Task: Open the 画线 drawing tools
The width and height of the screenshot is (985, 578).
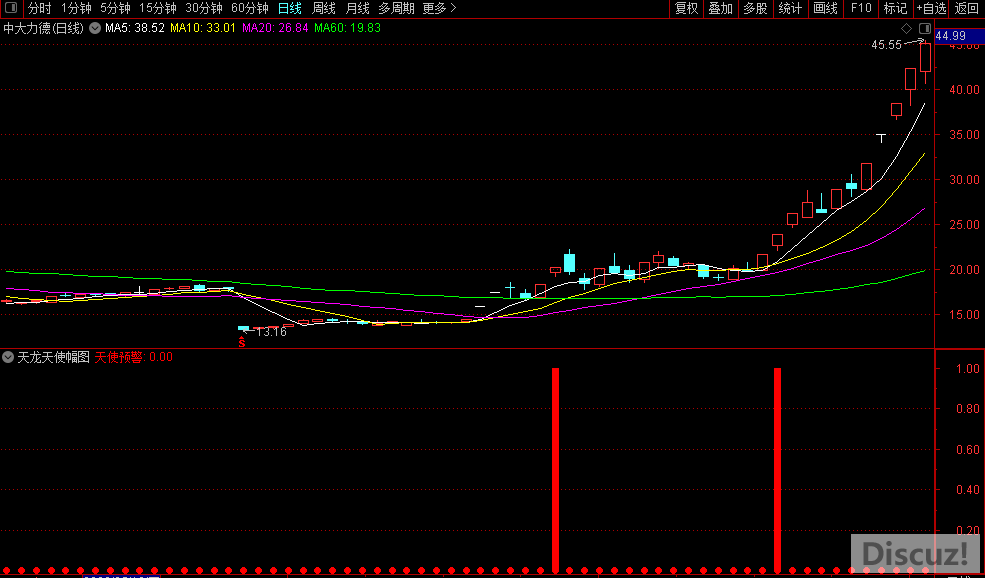Action: (825, 8)
